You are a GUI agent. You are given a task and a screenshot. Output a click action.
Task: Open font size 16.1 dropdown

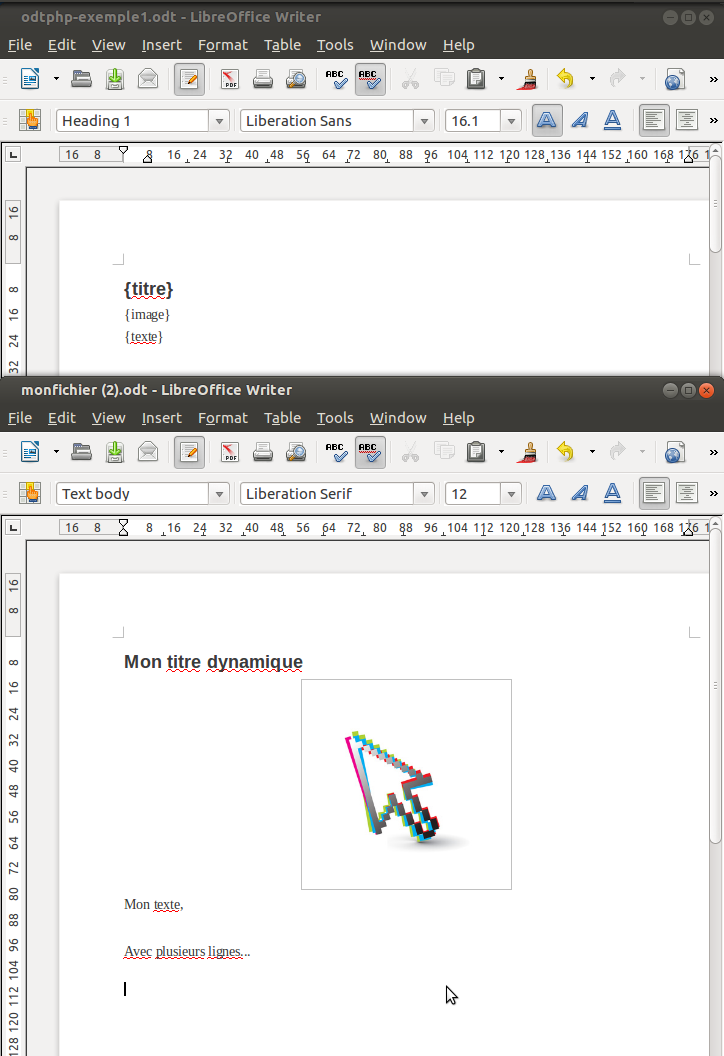point(511,121)
